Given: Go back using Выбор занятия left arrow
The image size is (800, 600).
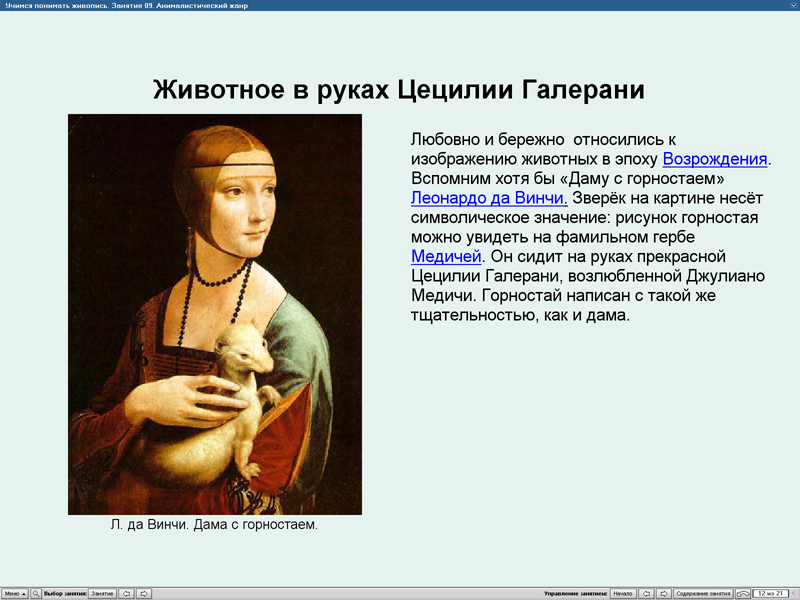Looking at the screenshot, I should coord(126,592).
